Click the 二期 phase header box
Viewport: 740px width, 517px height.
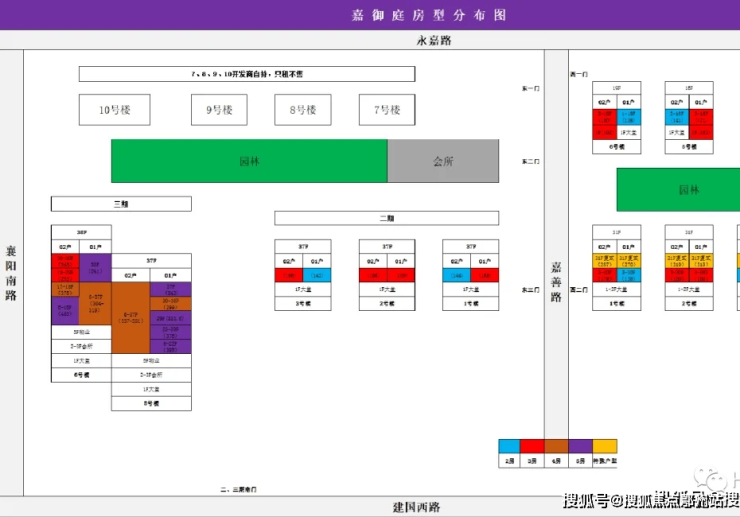pos(386,218)
